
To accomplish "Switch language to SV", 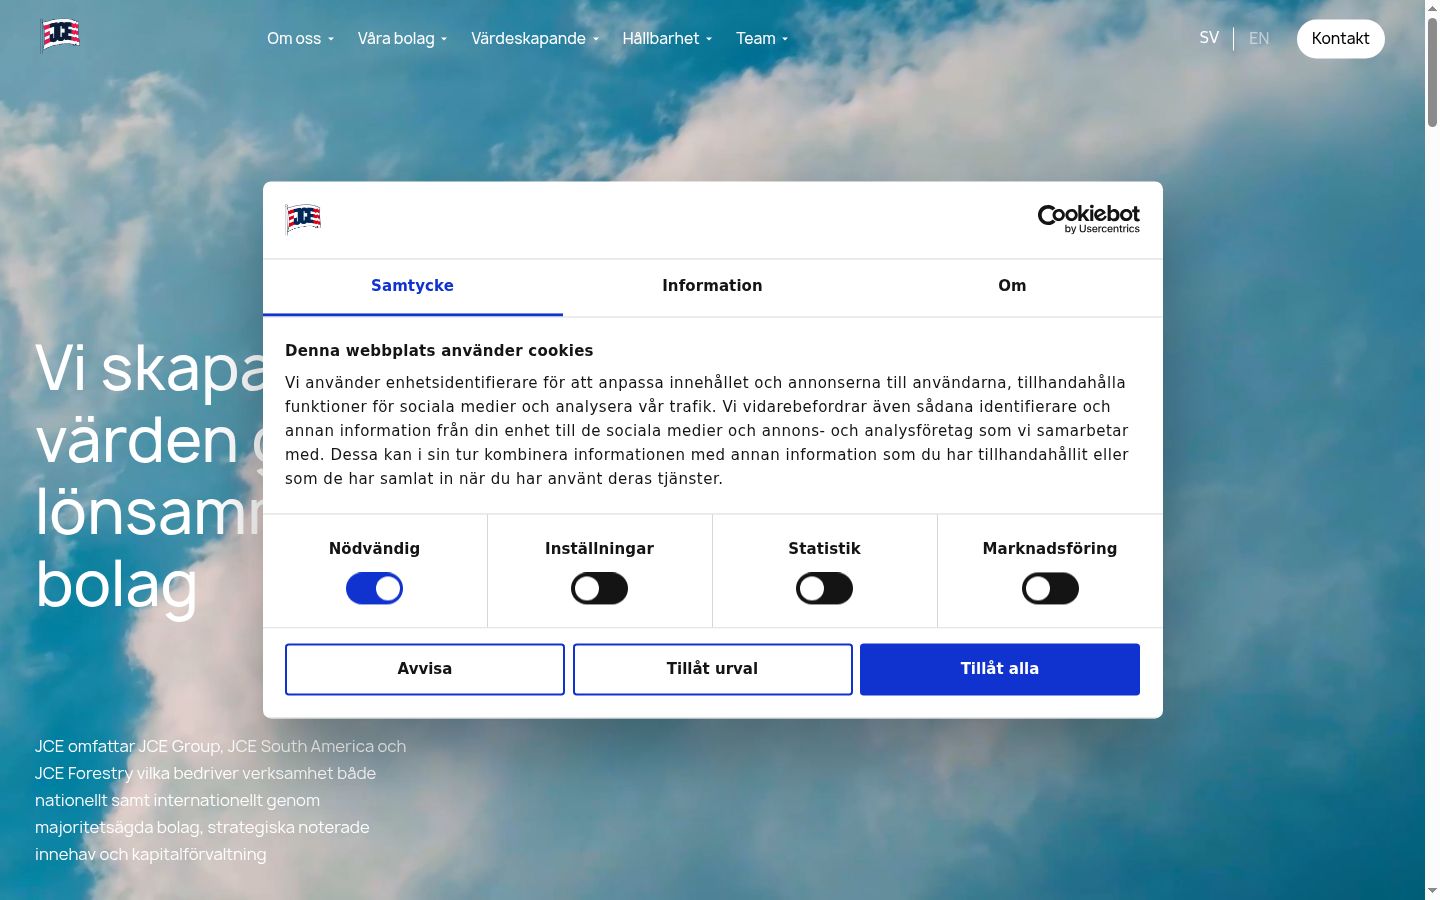I will tap(1209, 38).
